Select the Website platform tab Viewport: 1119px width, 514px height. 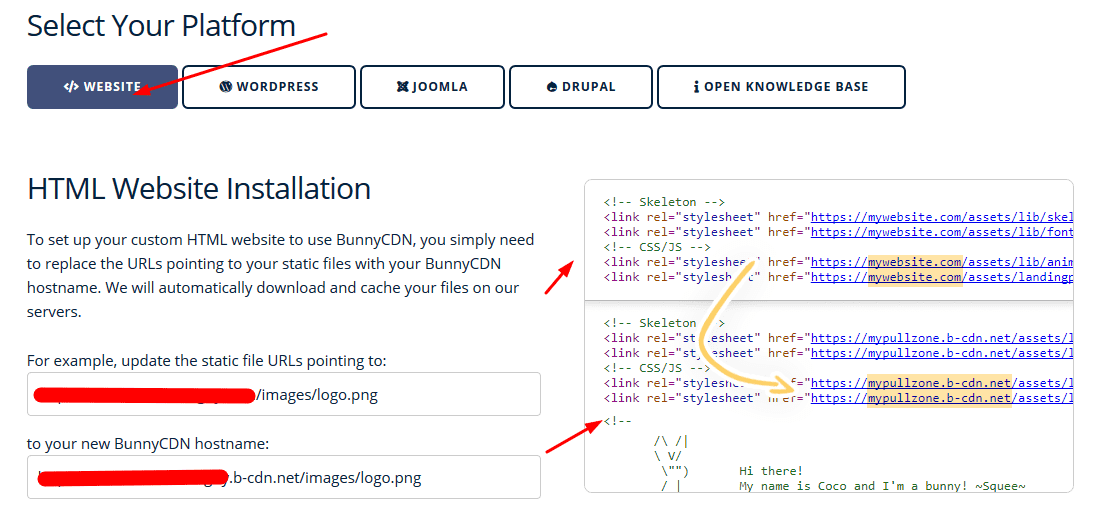(x=102, y=87)
